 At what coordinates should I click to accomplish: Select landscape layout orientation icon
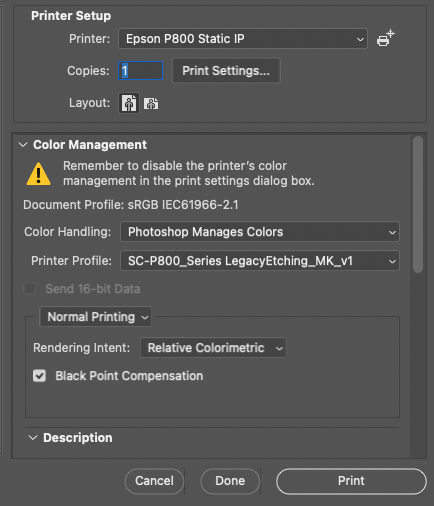click(x=151, y=104)
